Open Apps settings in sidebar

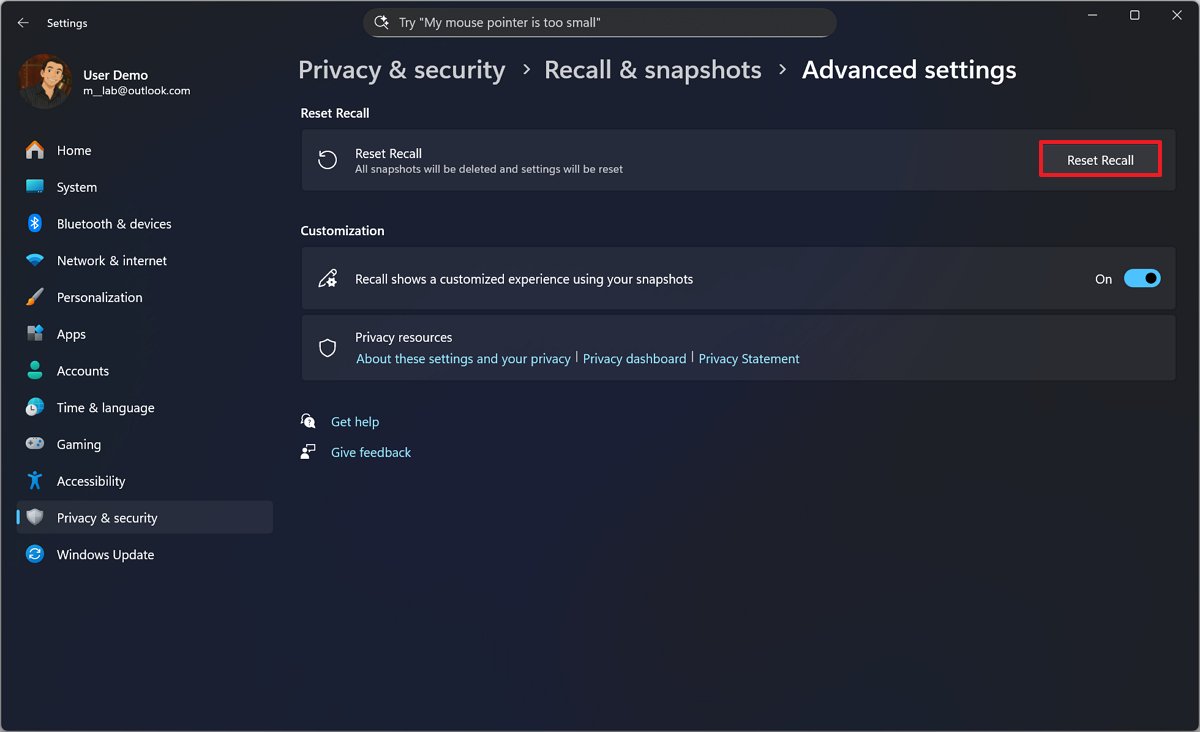tap(71, 333)
